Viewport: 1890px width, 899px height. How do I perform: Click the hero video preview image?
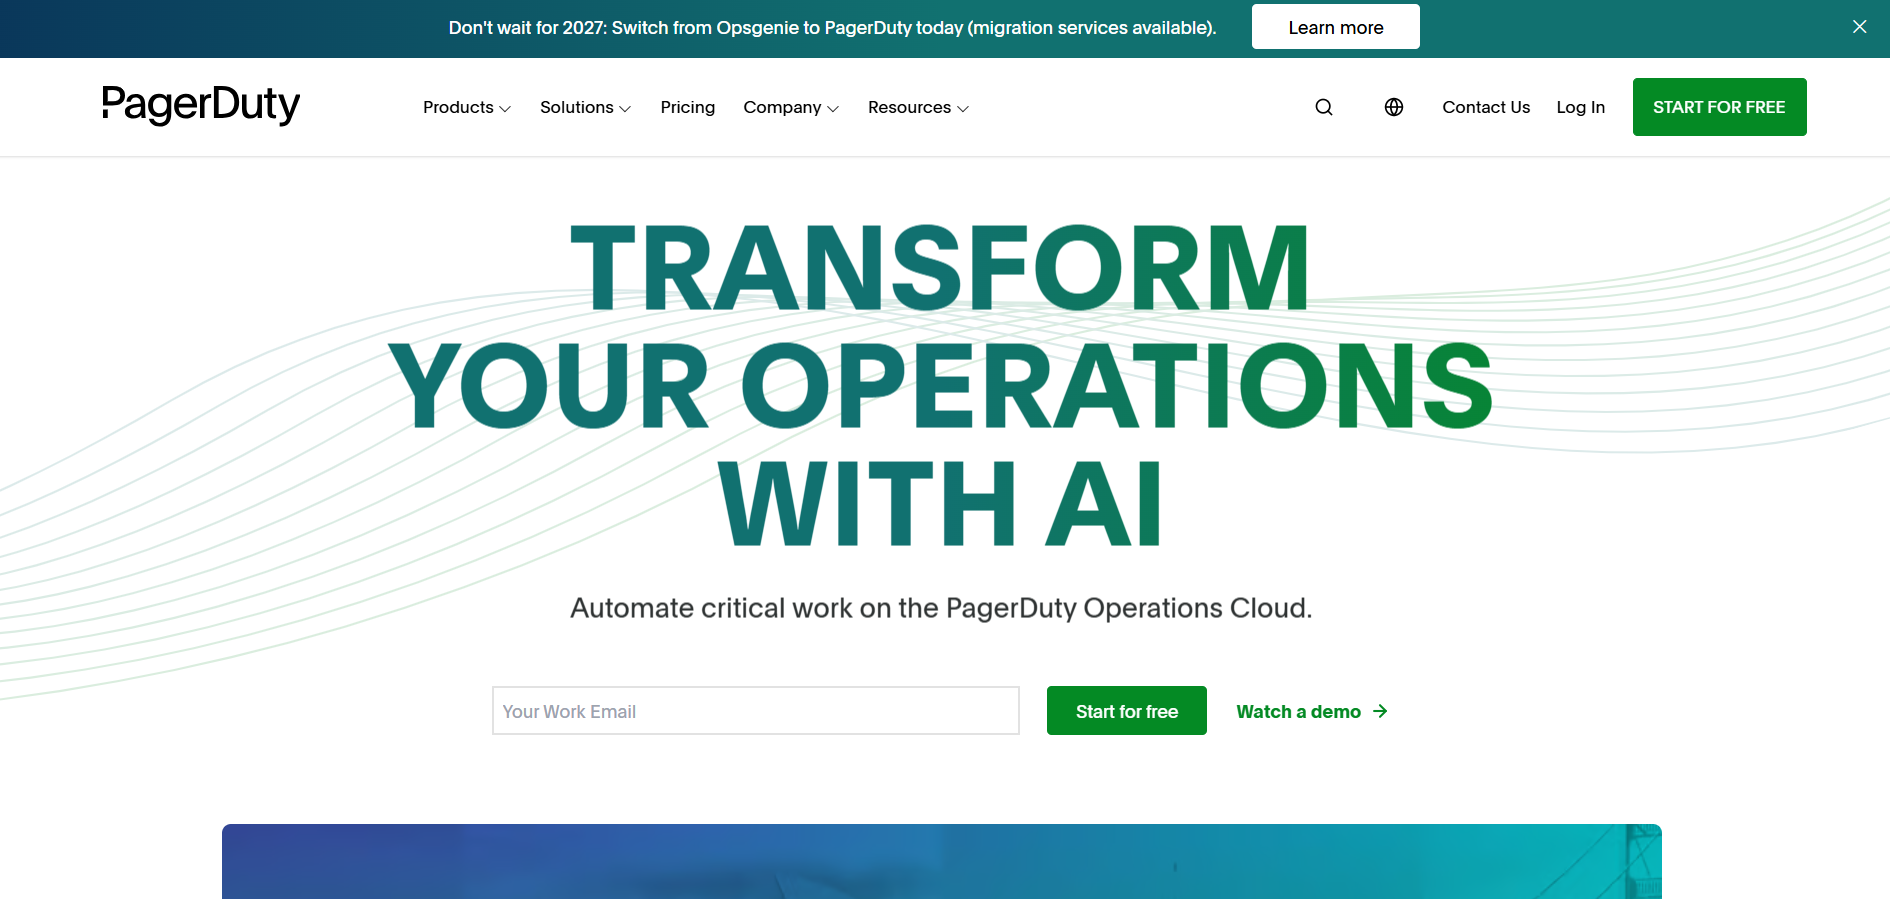pos(942,861)
